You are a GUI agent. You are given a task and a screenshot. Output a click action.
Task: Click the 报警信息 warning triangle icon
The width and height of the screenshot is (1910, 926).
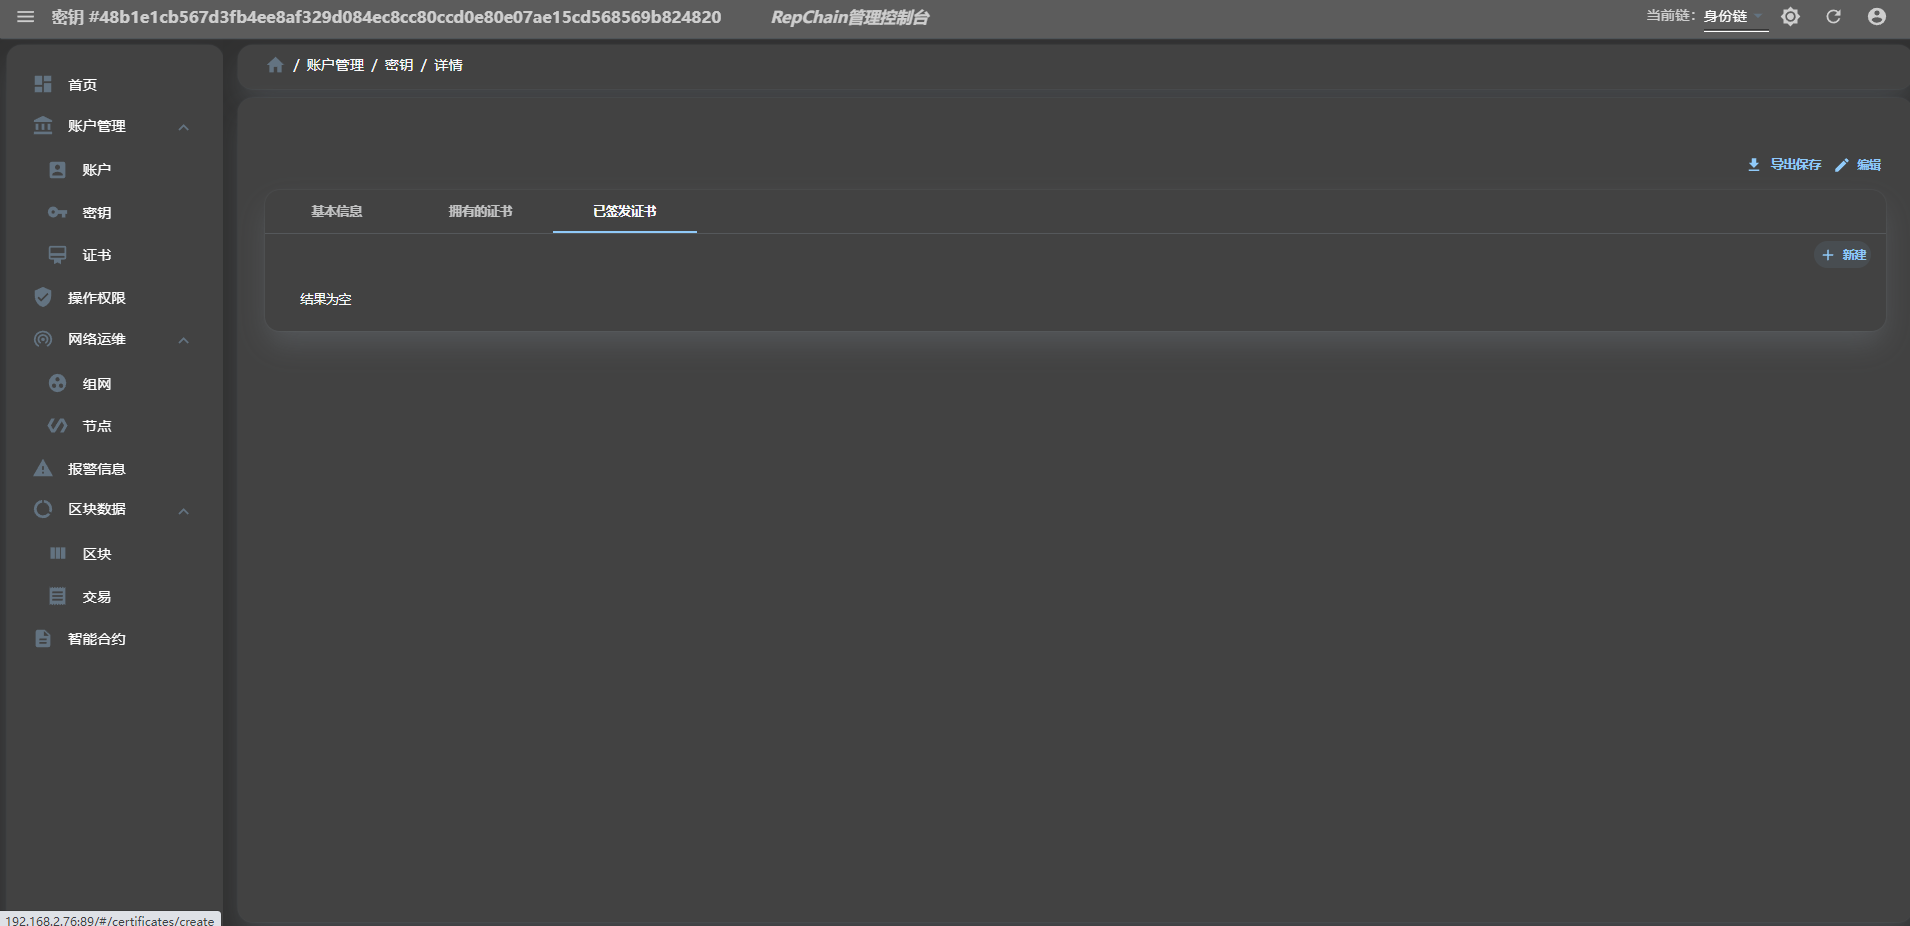click(43, 468)
